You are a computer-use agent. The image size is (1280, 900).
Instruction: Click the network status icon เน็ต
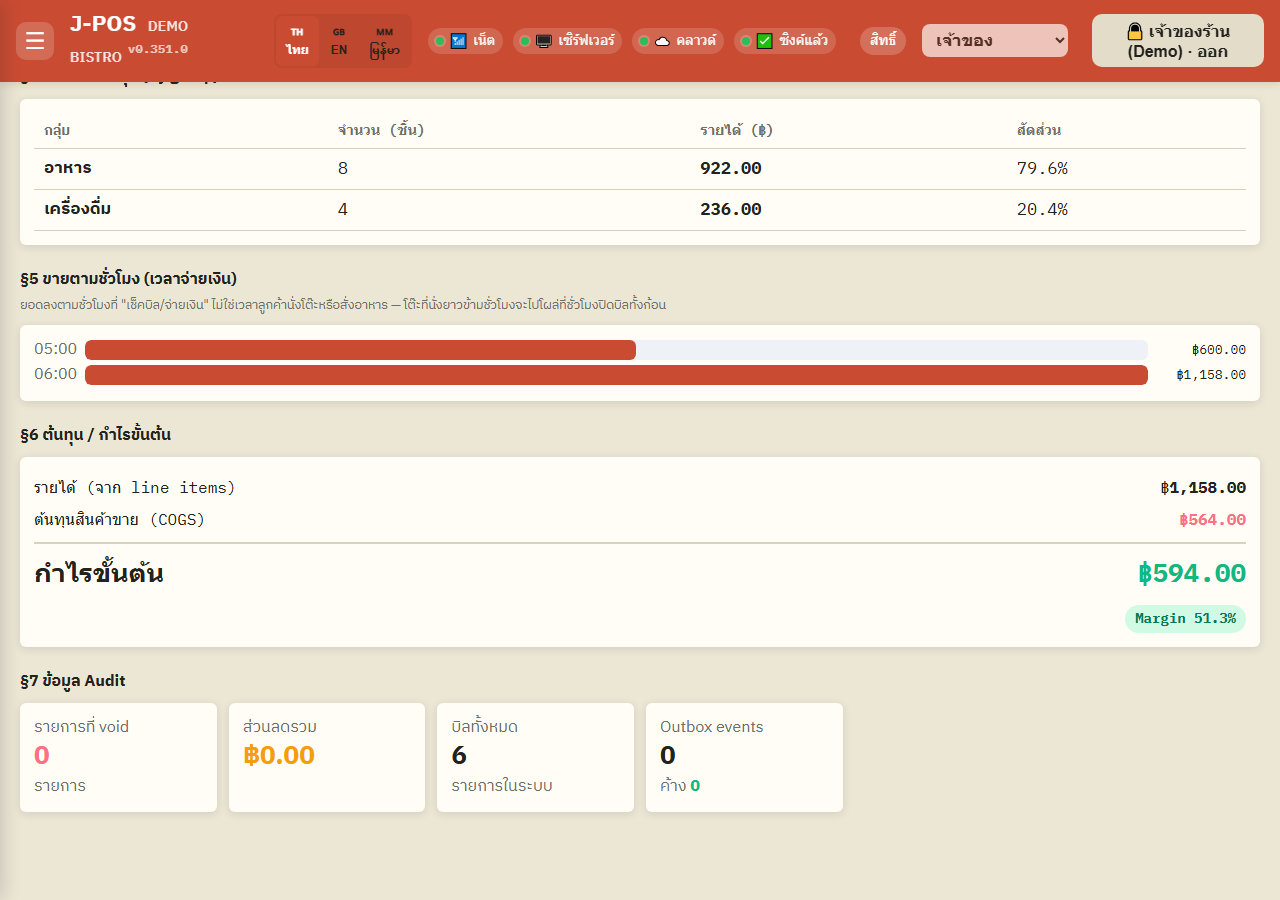pyautogui.click(x=459, y=41)
